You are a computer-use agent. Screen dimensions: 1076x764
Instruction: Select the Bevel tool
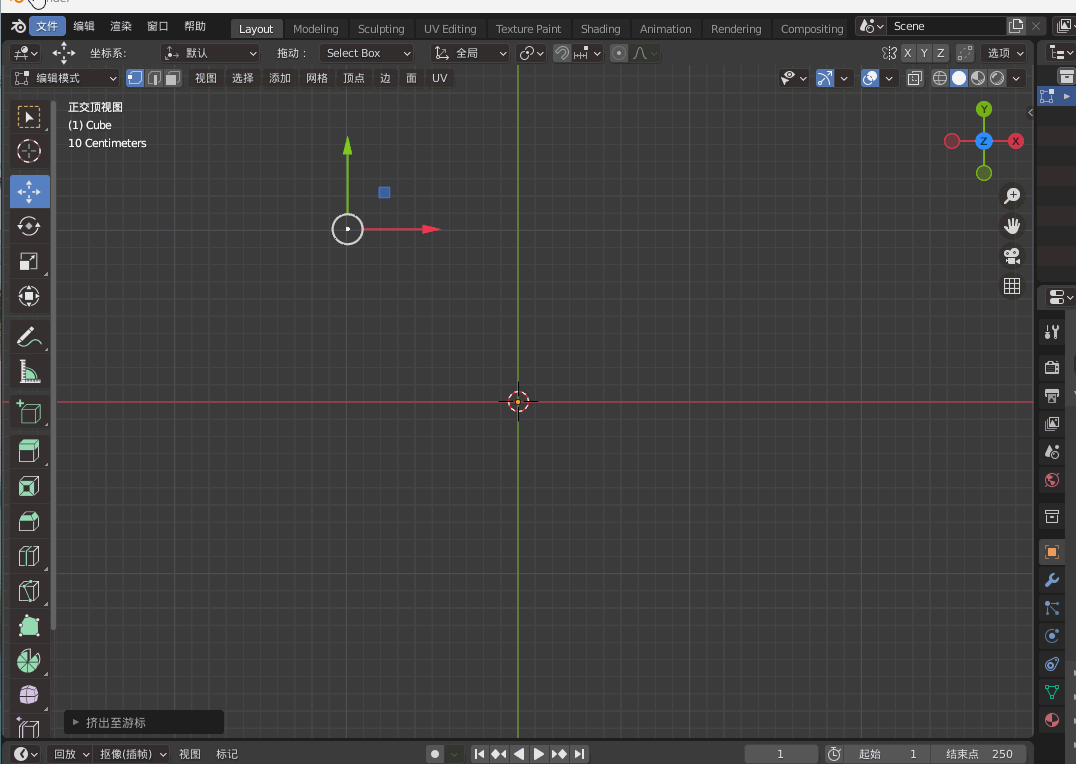pos(29,522)
